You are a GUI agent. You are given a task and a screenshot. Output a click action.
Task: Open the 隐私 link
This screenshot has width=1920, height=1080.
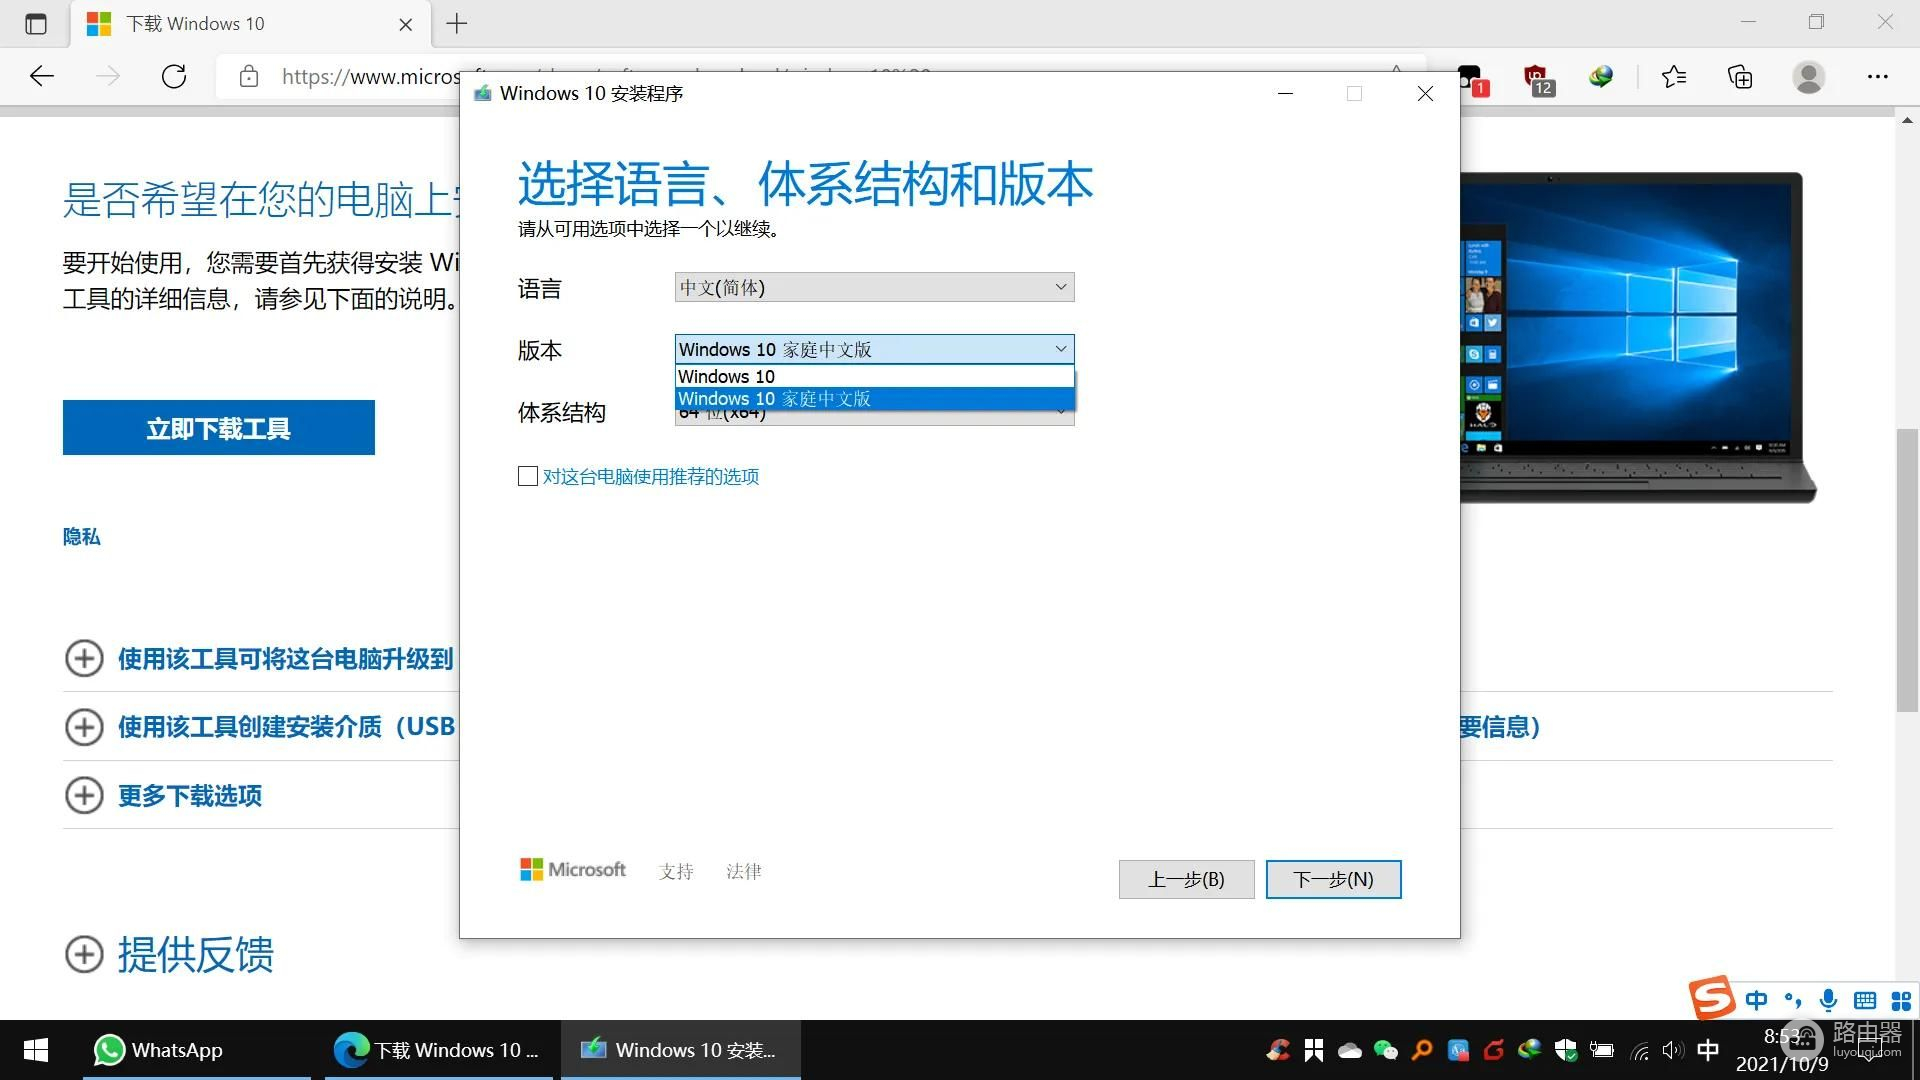tap(81, 537)
